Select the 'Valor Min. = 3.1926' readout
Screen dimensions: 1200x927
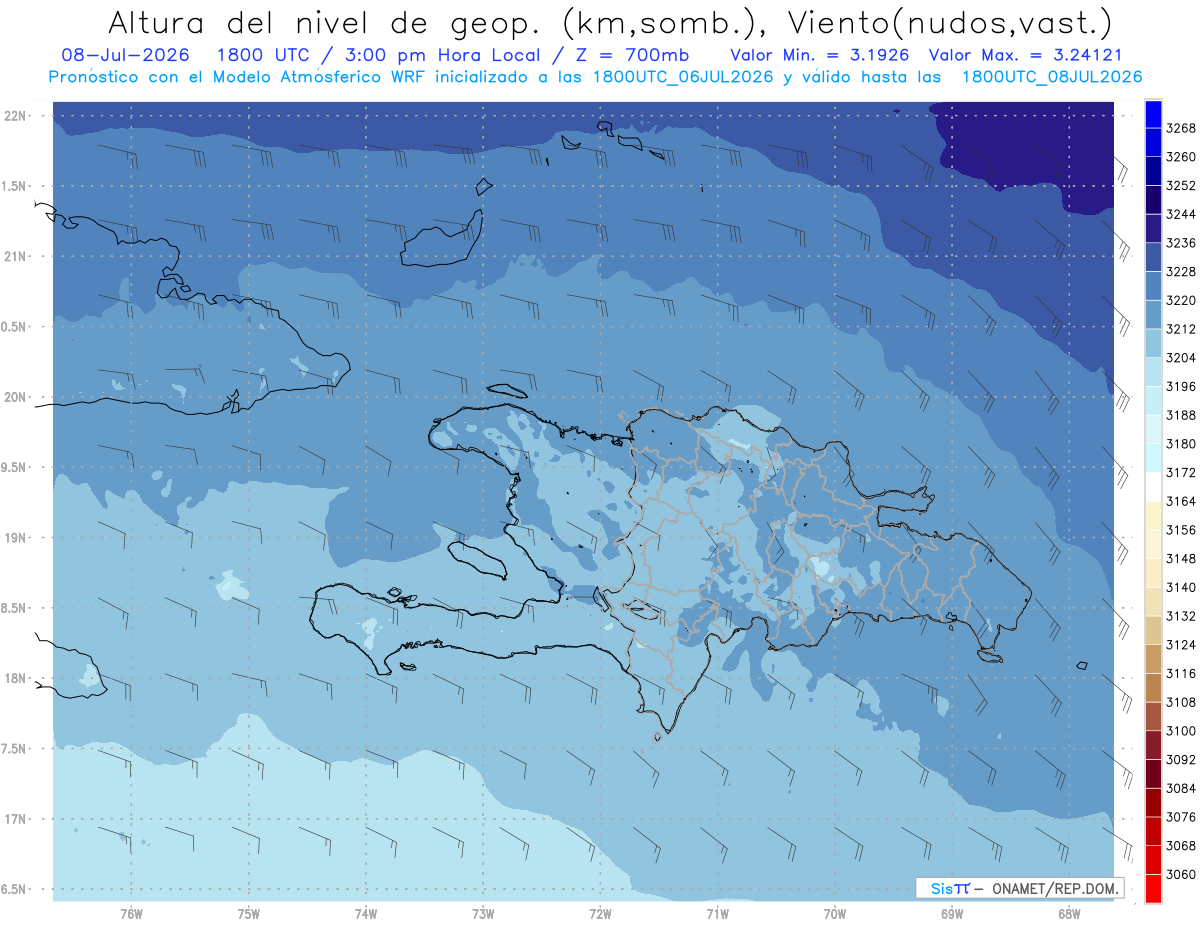coord(819,56)
